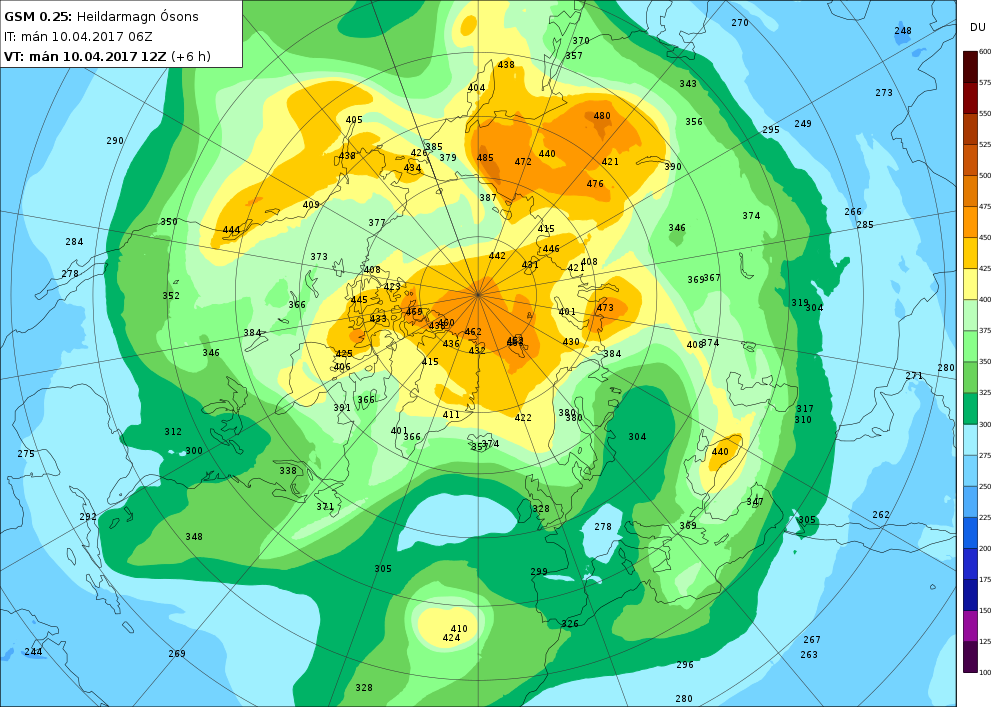Click the 444 value label
This screenshot has width=1000, height=707.
click(x=232, y=230)
